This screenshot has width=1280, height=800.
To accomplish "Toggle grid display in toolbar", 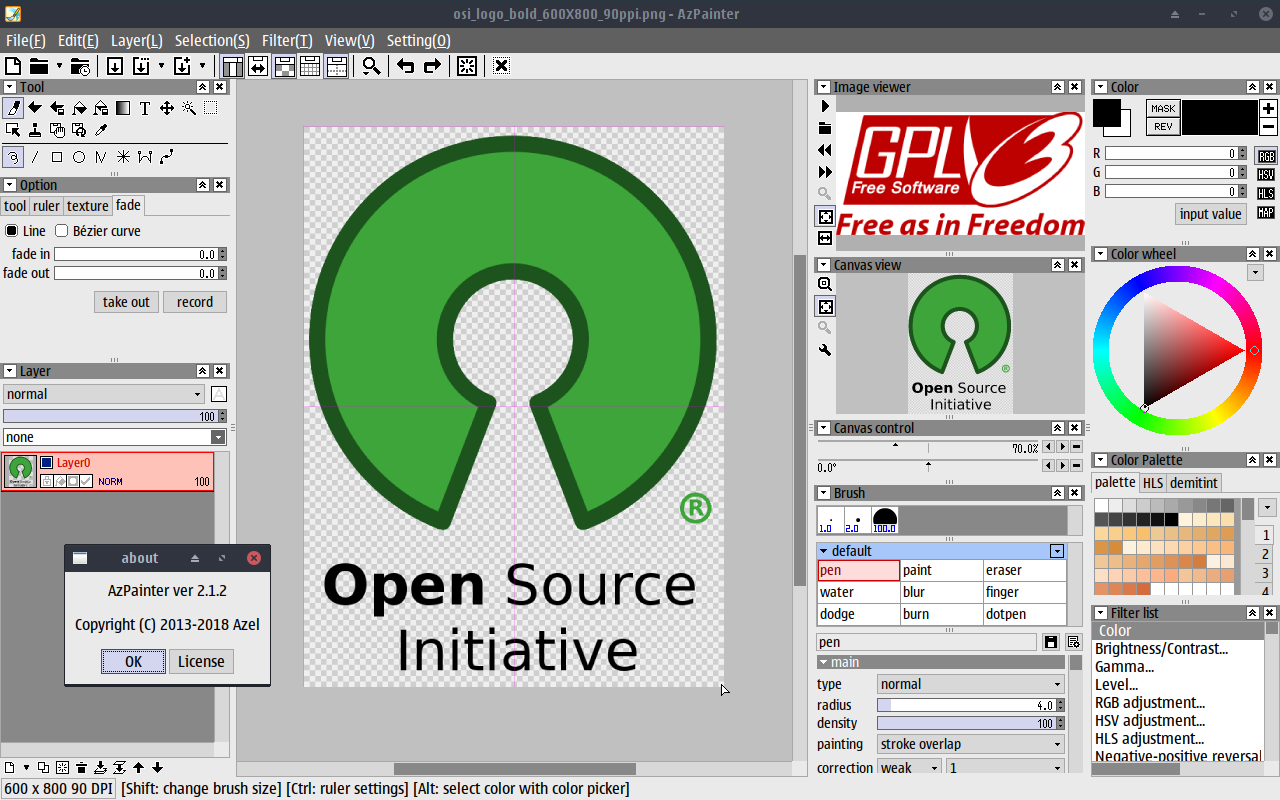I will point(310,66).
